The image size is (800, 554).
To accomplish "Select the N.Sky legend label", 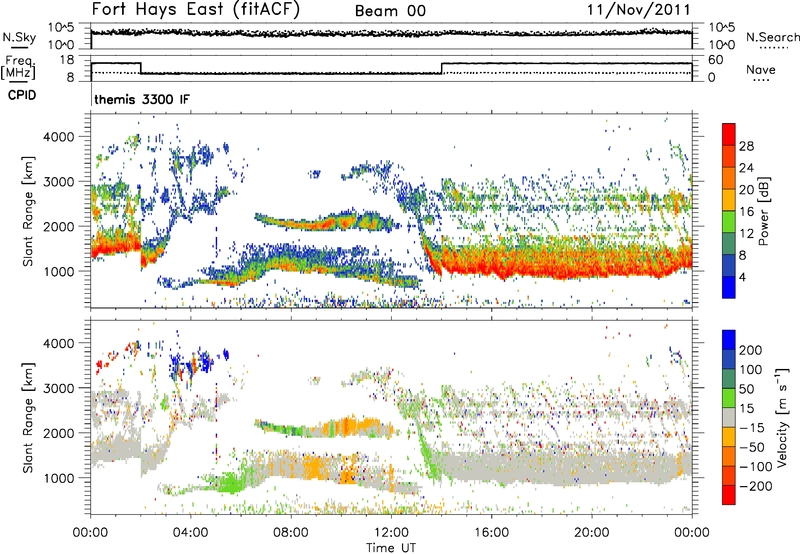I will click(x=19, y=37).
